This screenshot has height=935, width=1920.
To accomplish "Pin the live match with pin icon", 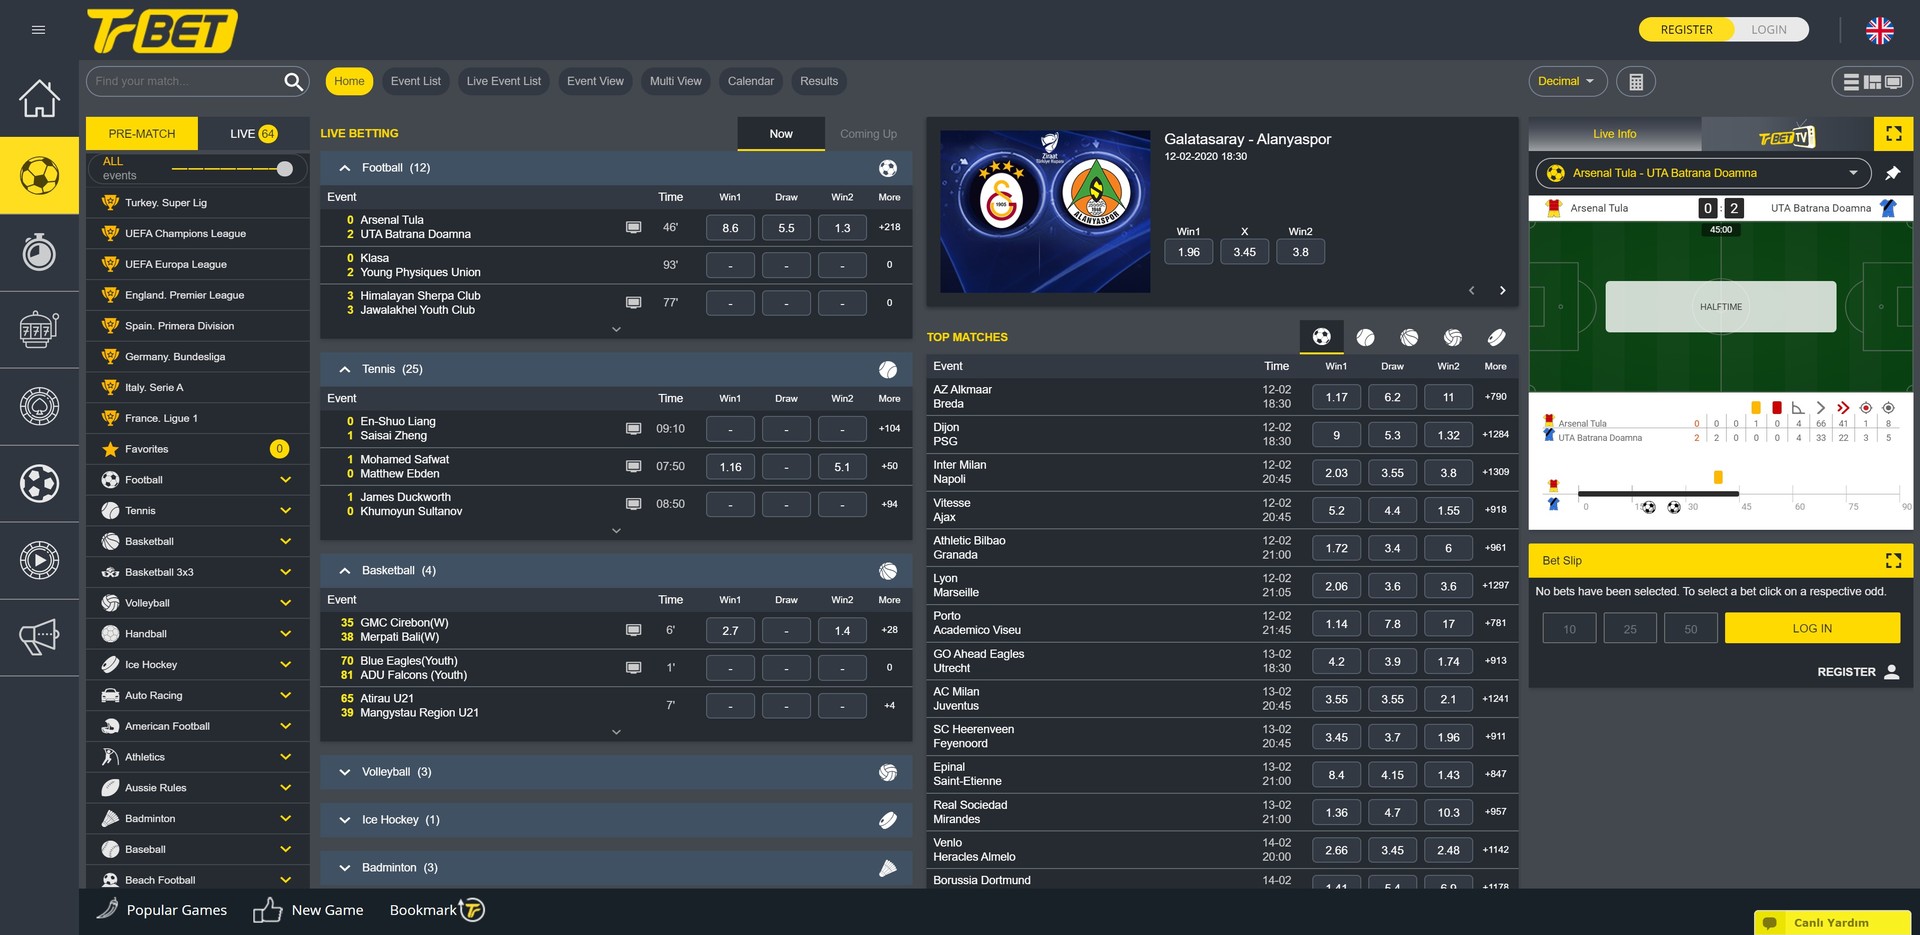I will (1892, 173).
